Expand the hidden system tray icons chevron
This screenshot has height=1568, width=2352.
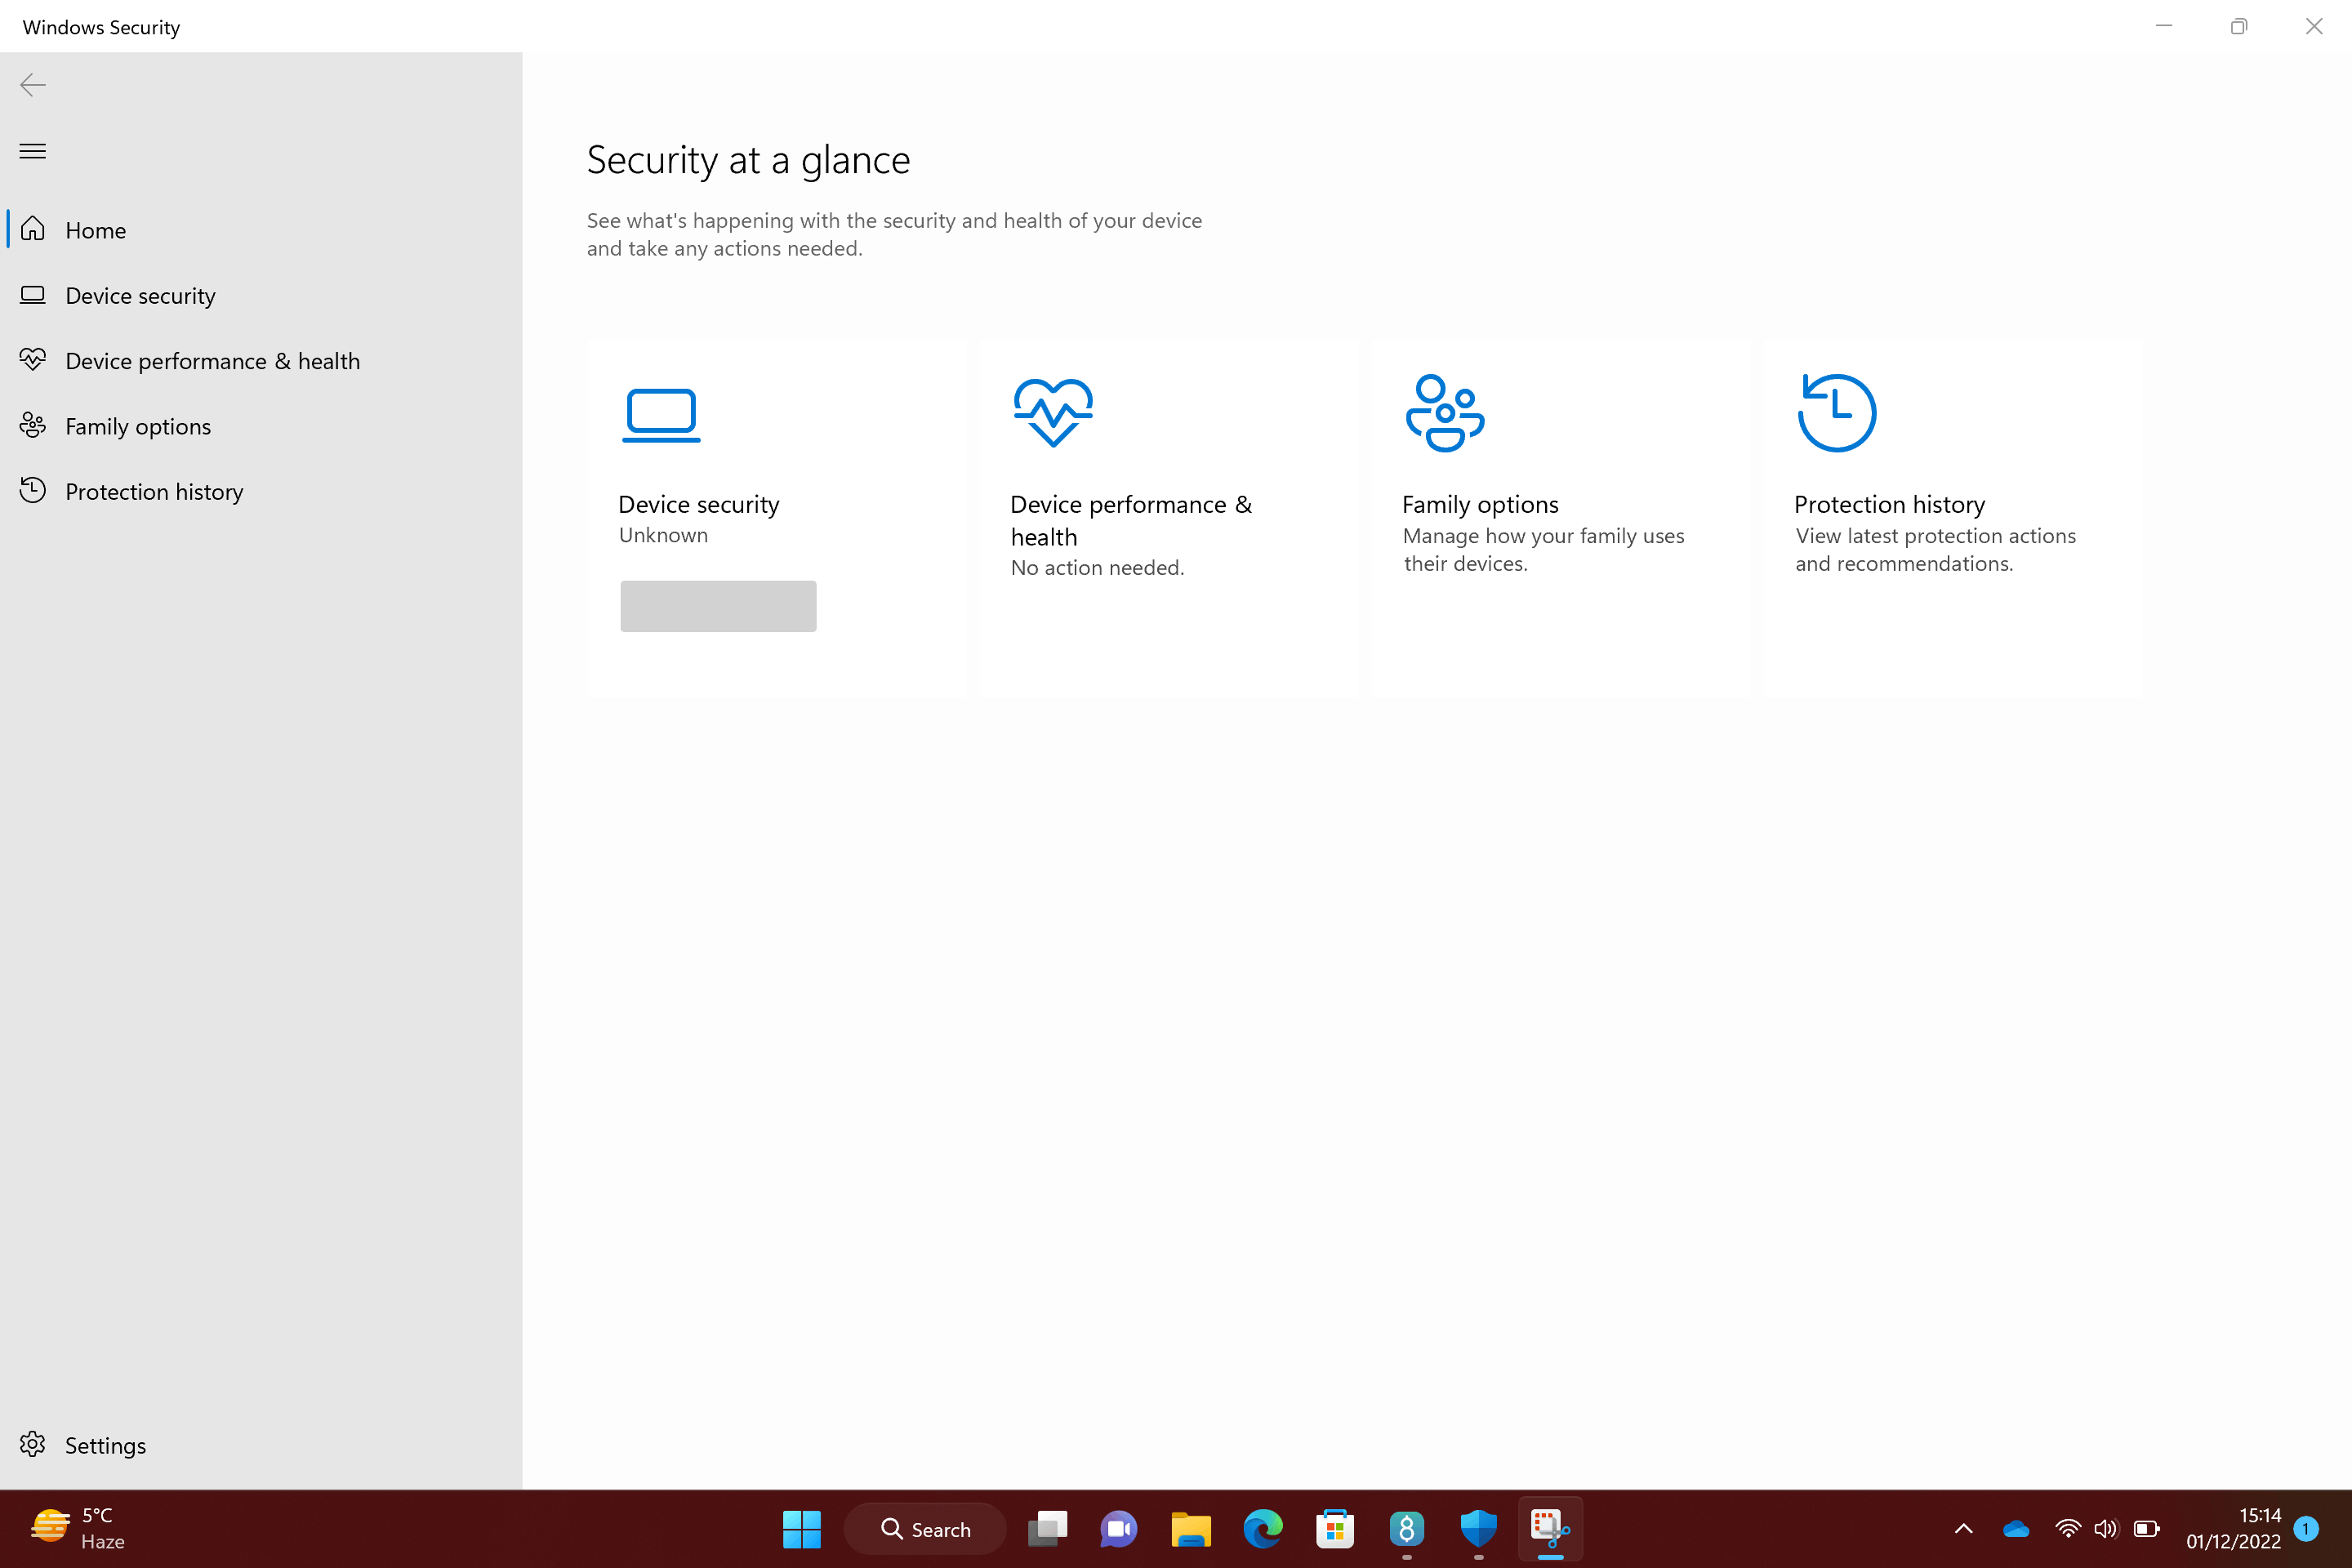click(x=1963, y=1529)
